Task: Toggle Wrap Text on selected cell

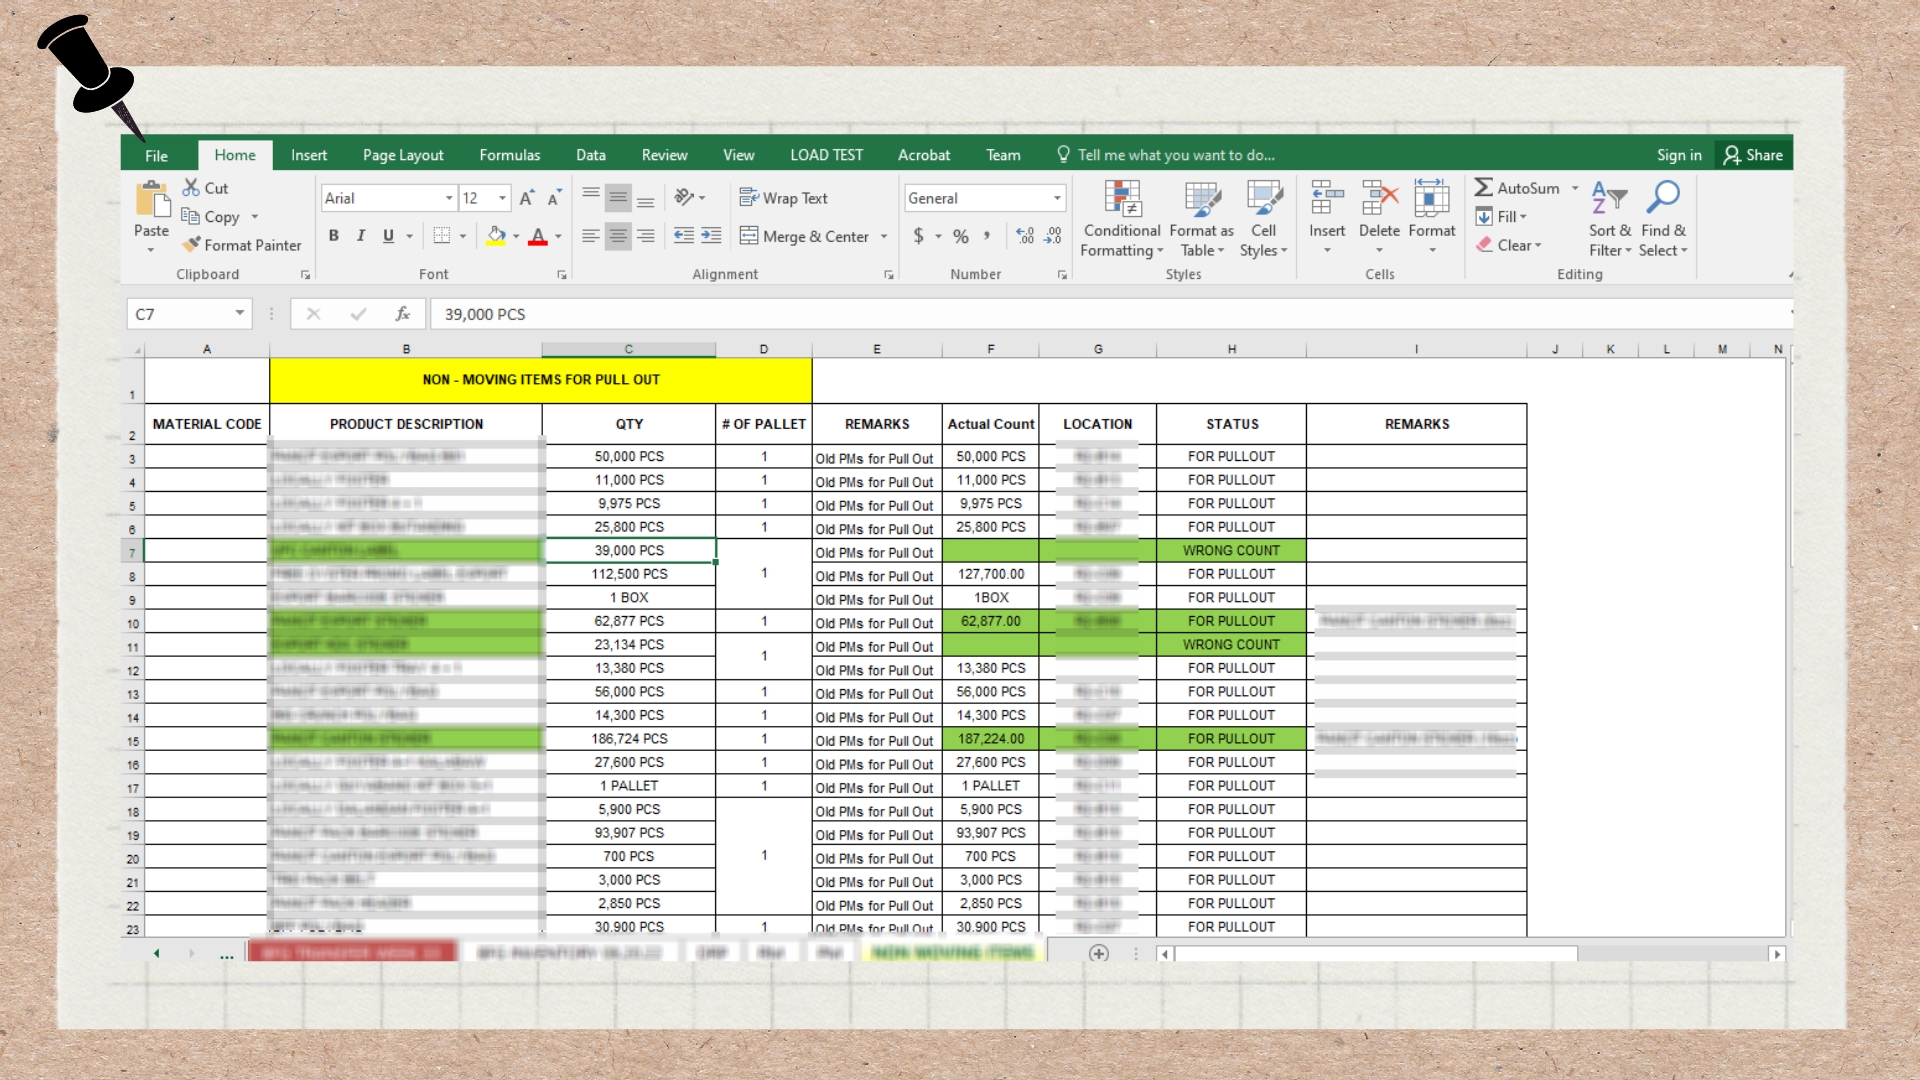Action: (x=783, y=198)
